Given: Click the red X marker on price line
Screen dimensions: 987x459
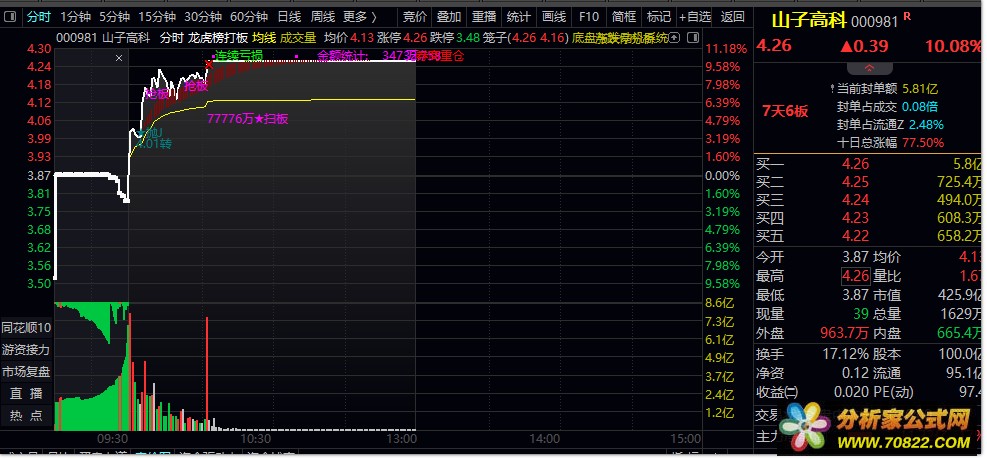Looking at the screenshot, I should tap(209, 64).
